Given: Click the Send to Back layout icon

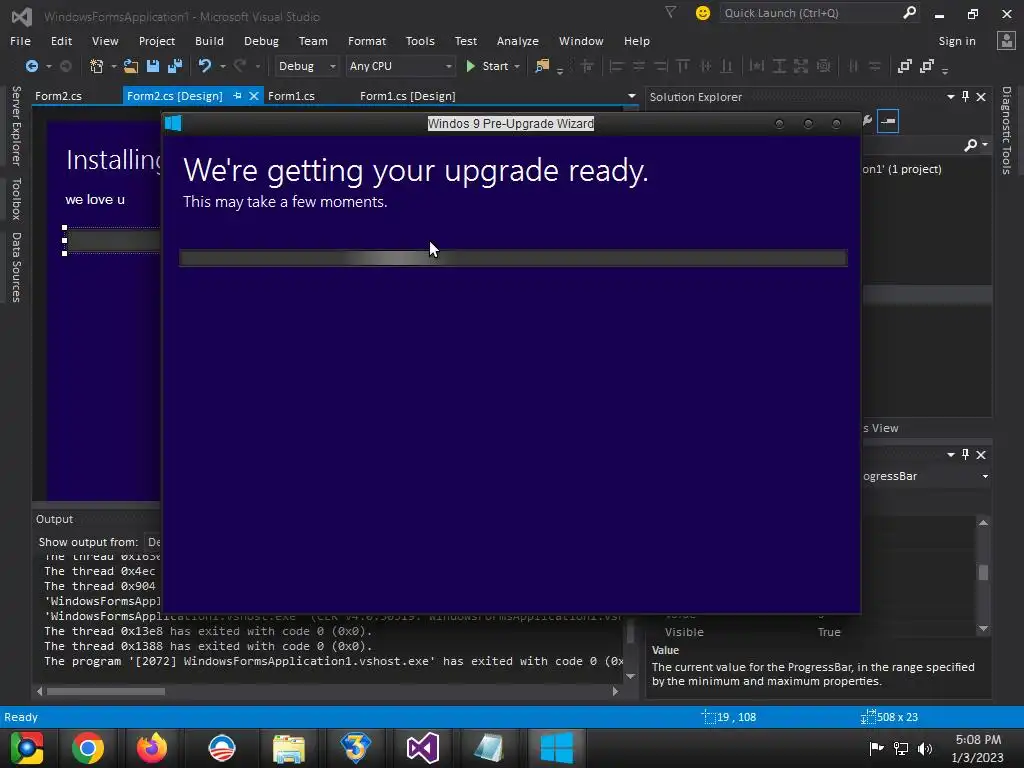Looking at the screenshot, I should pyautogui.click(x=927, y=66).
